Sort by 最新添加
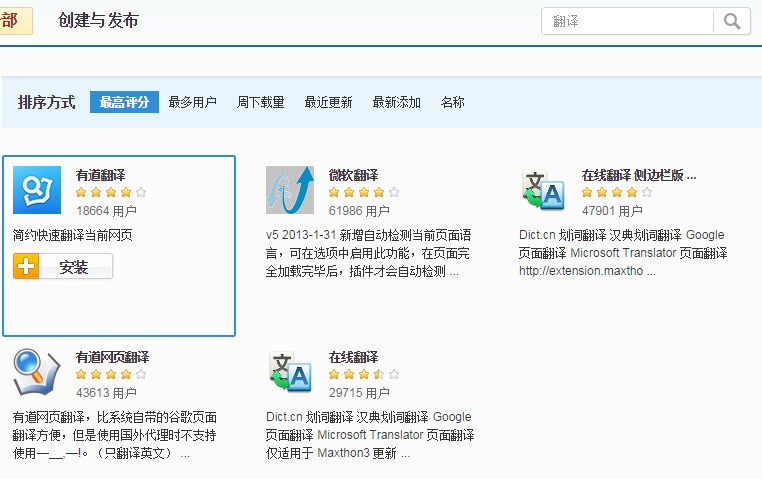The image size is (762, 479). [397, 102]
